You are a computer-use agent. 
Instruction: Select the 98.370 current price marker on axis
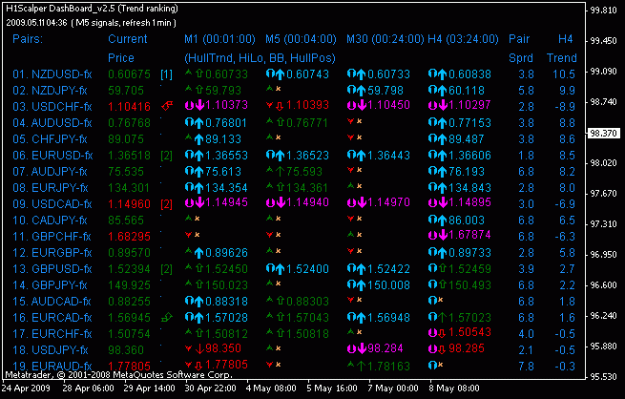pyautogui.click(x=603, y=133)
